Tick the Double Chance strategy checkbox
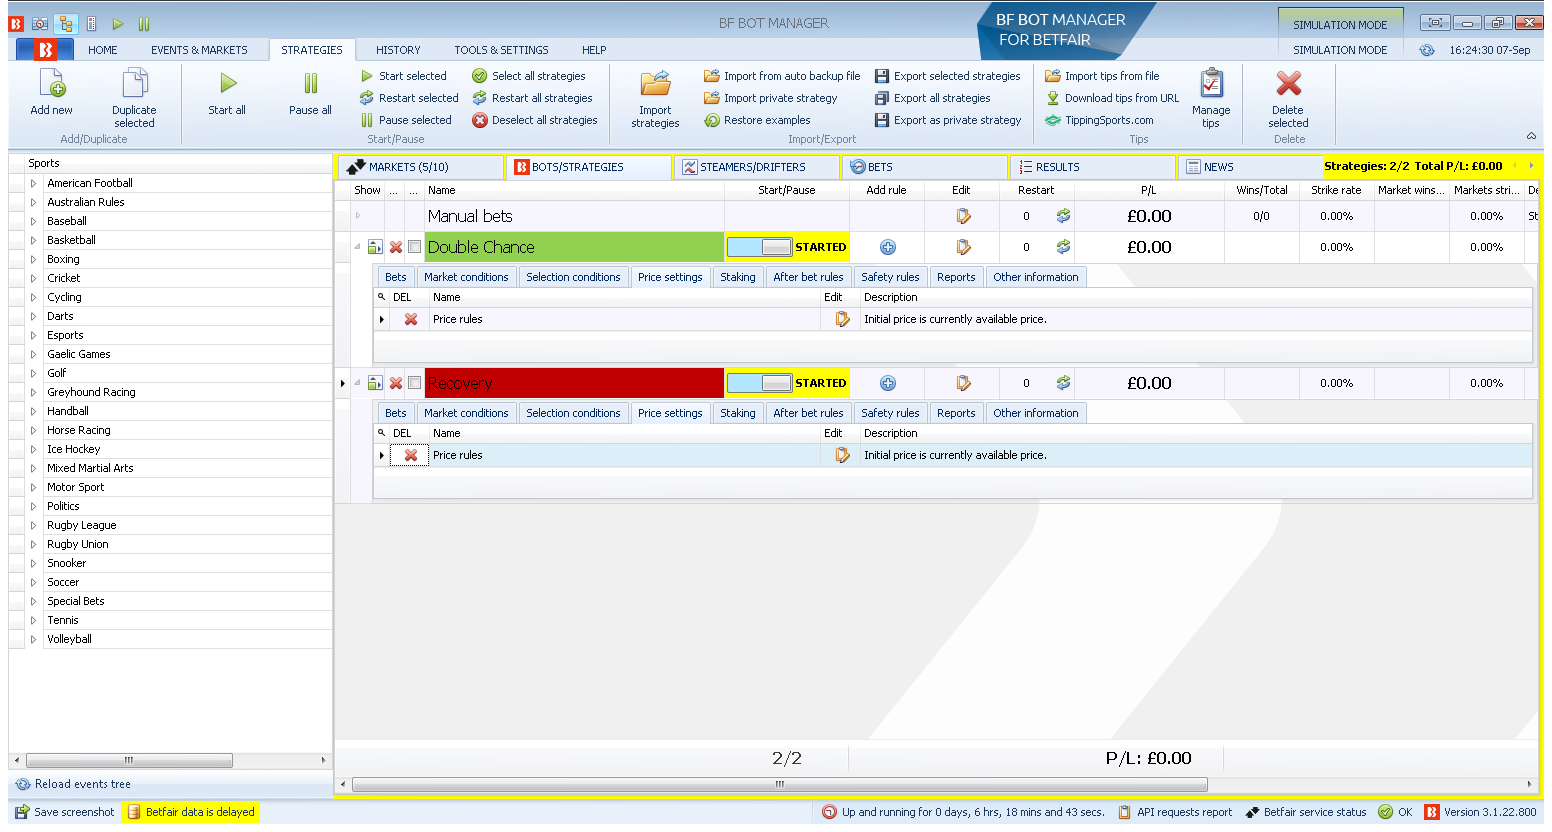 414,247
